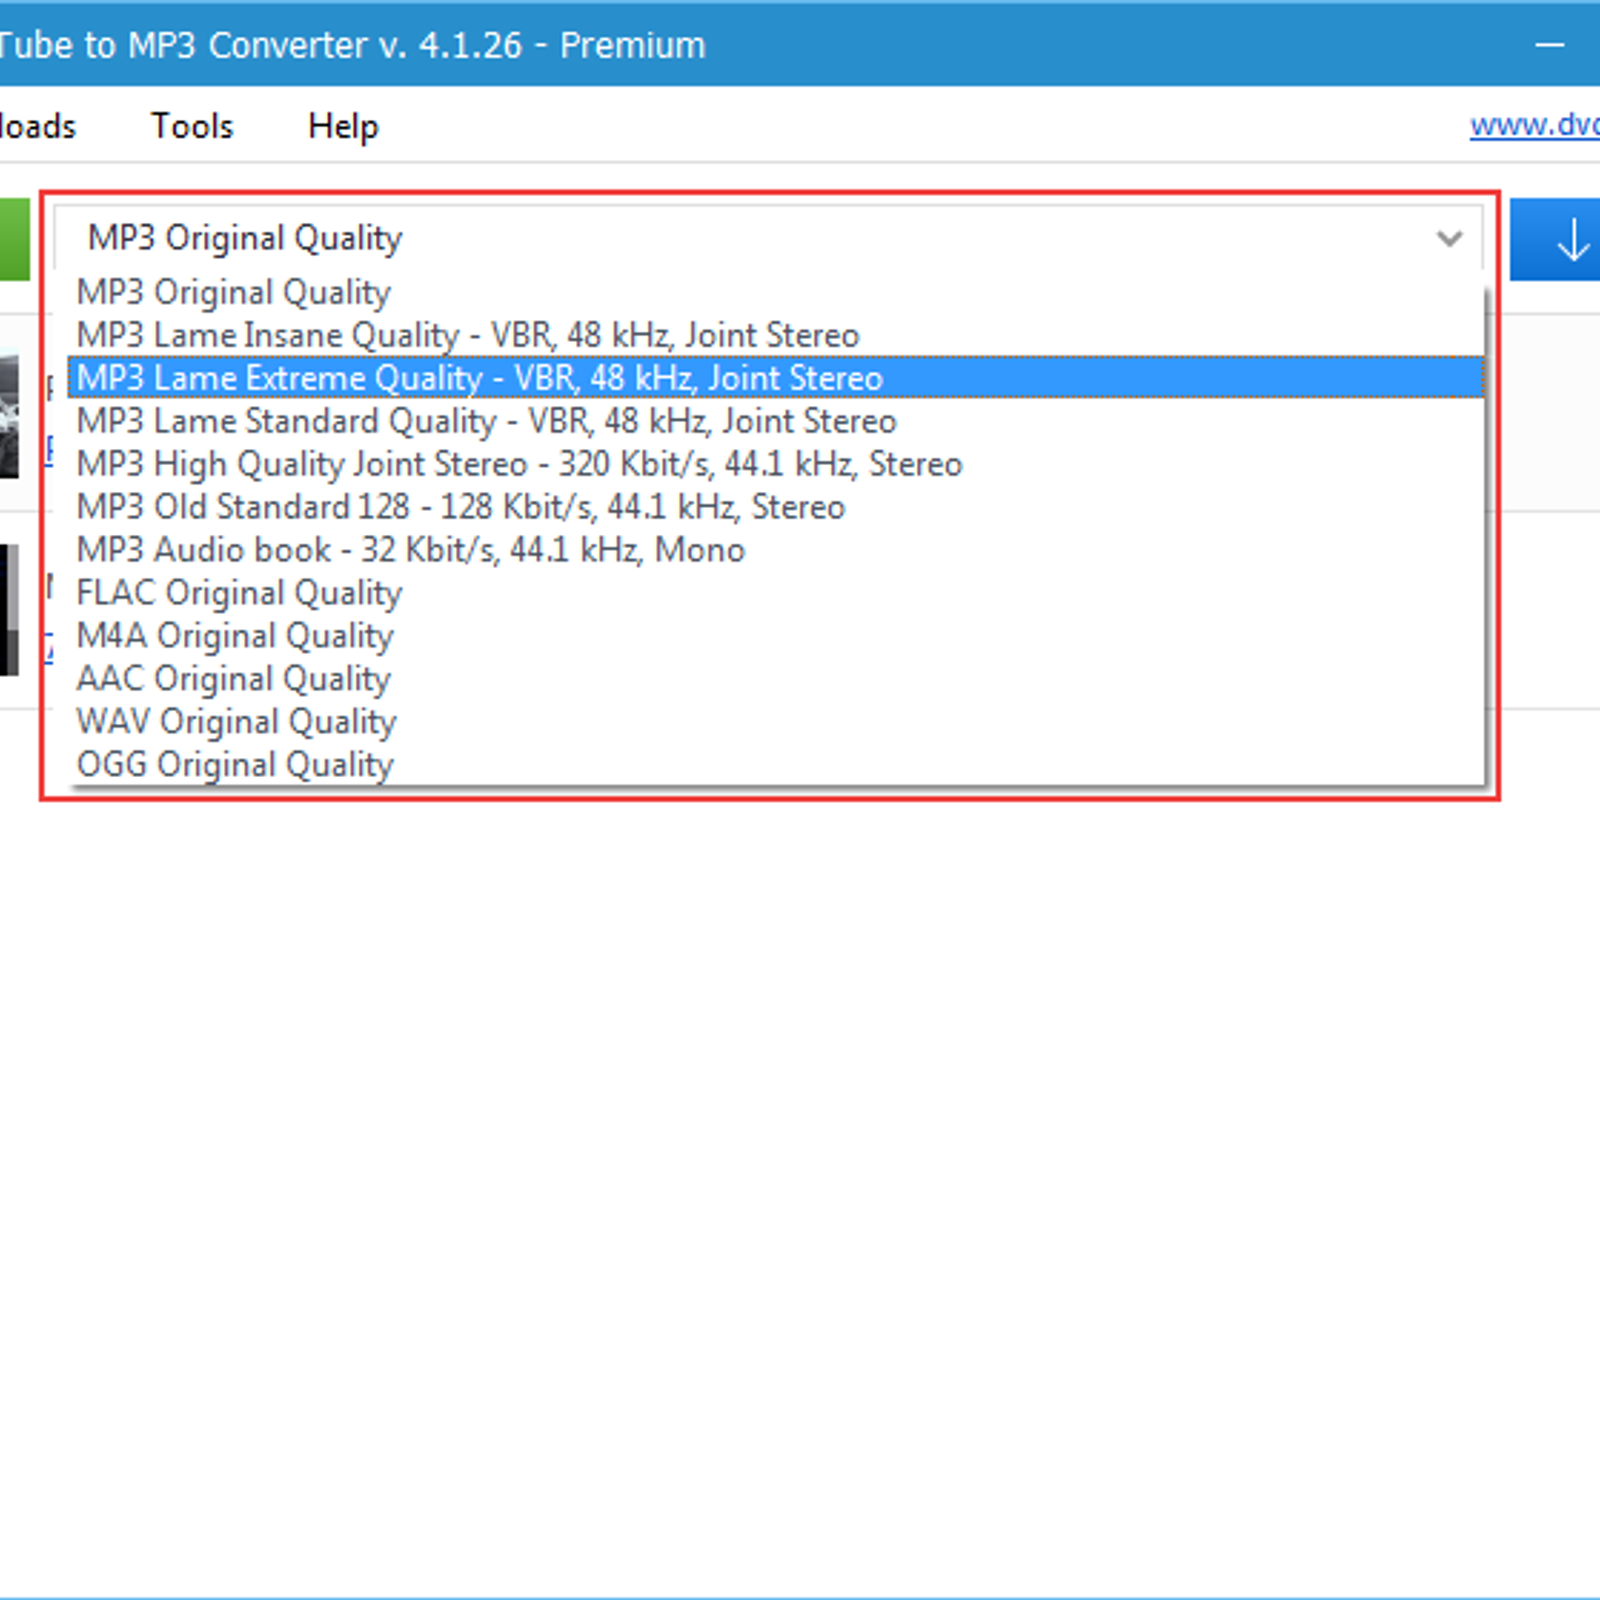Click the blue download arrow button
The image size is (1600, 1600).
[1555, 240]
